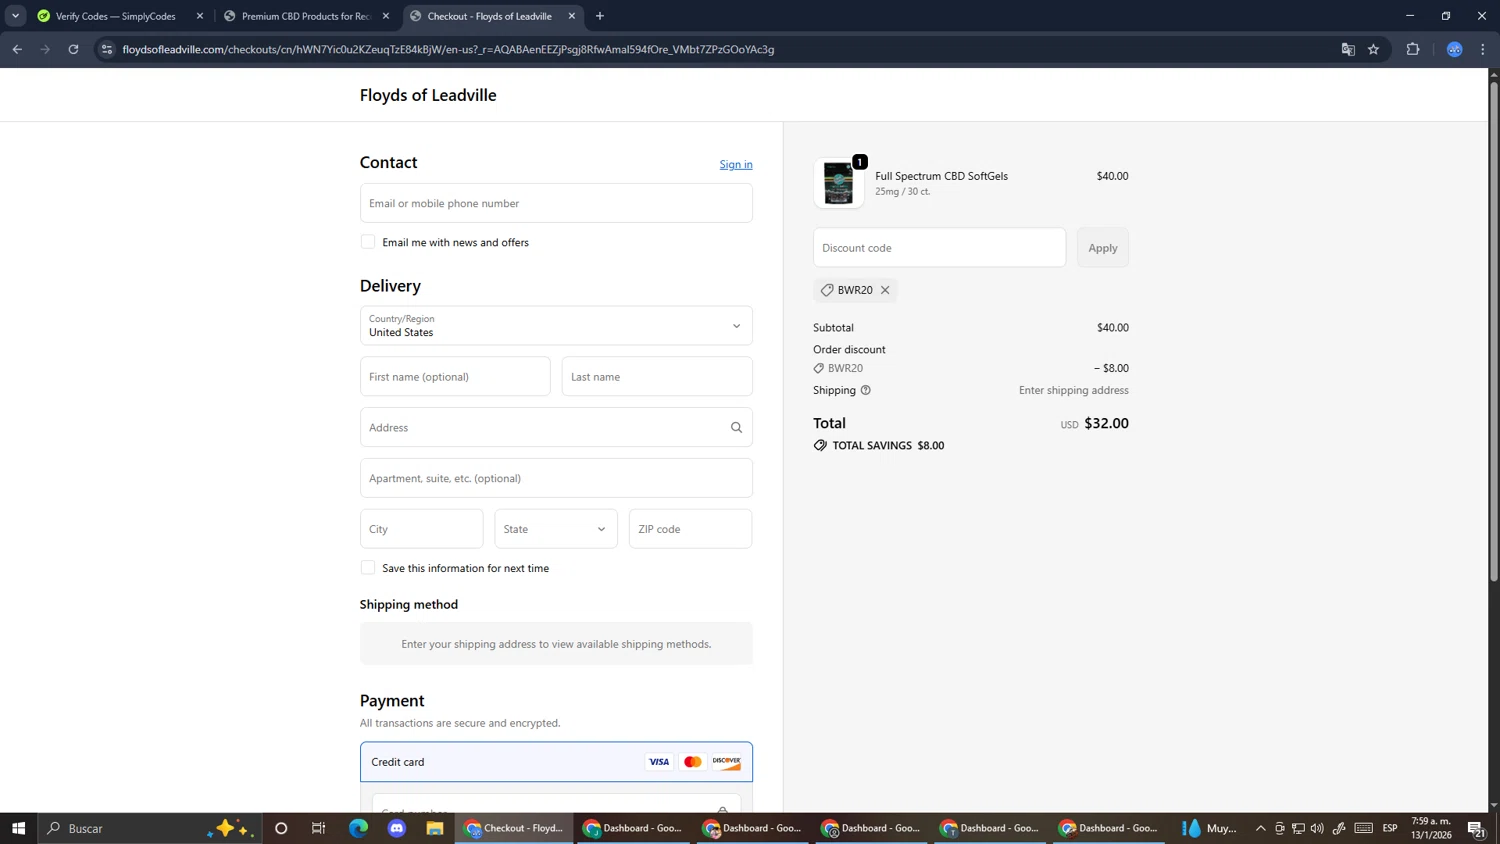The height and width of the screenshot is (844, 1500).
Task: Click the Full Spectrum CBD SoftGels thumbnail
Action: pos(839,183)
